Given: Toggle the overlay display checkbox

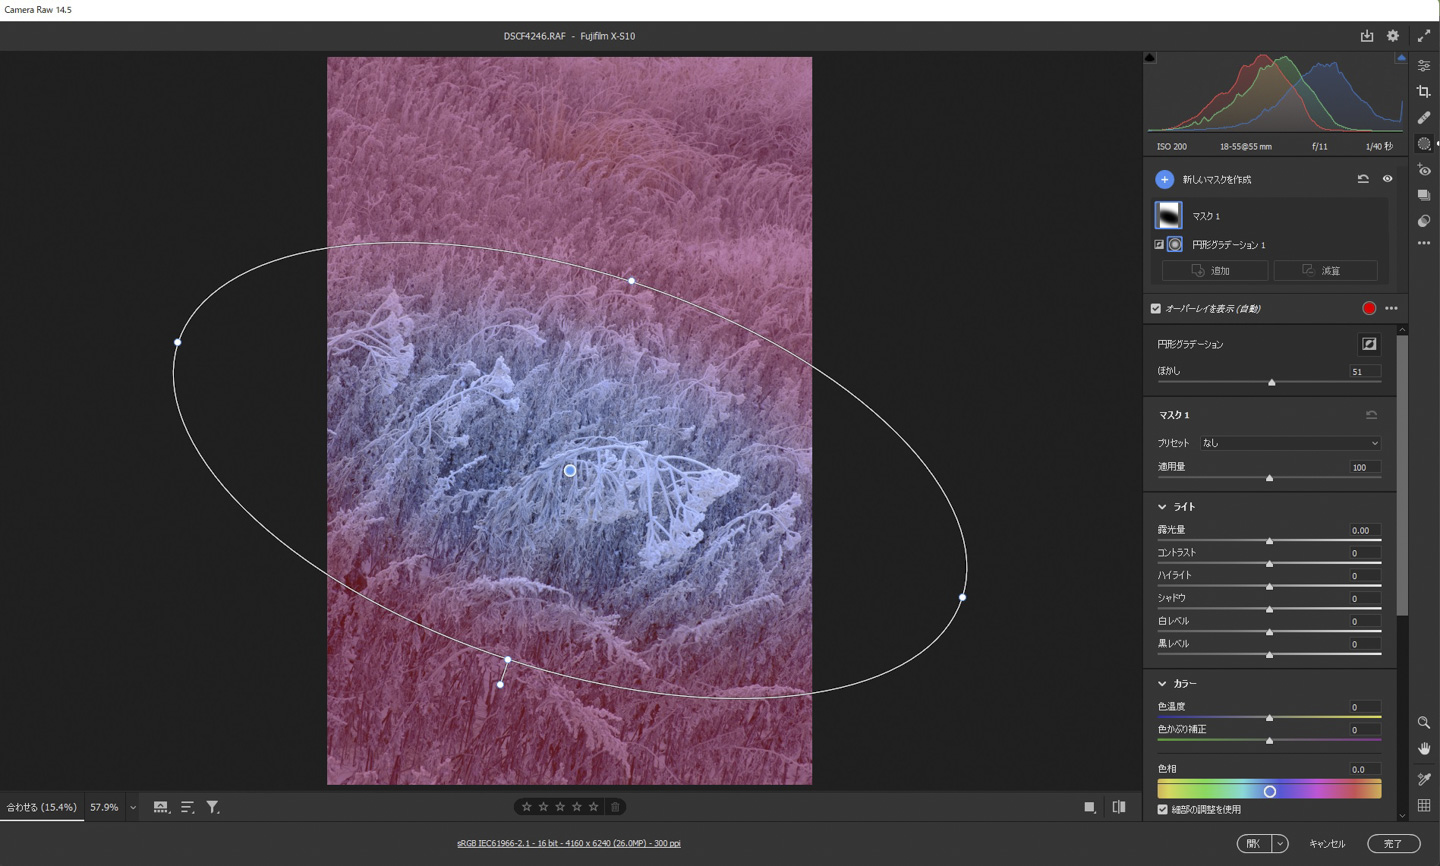Looking at the screenshot, I should point(1156,309).
